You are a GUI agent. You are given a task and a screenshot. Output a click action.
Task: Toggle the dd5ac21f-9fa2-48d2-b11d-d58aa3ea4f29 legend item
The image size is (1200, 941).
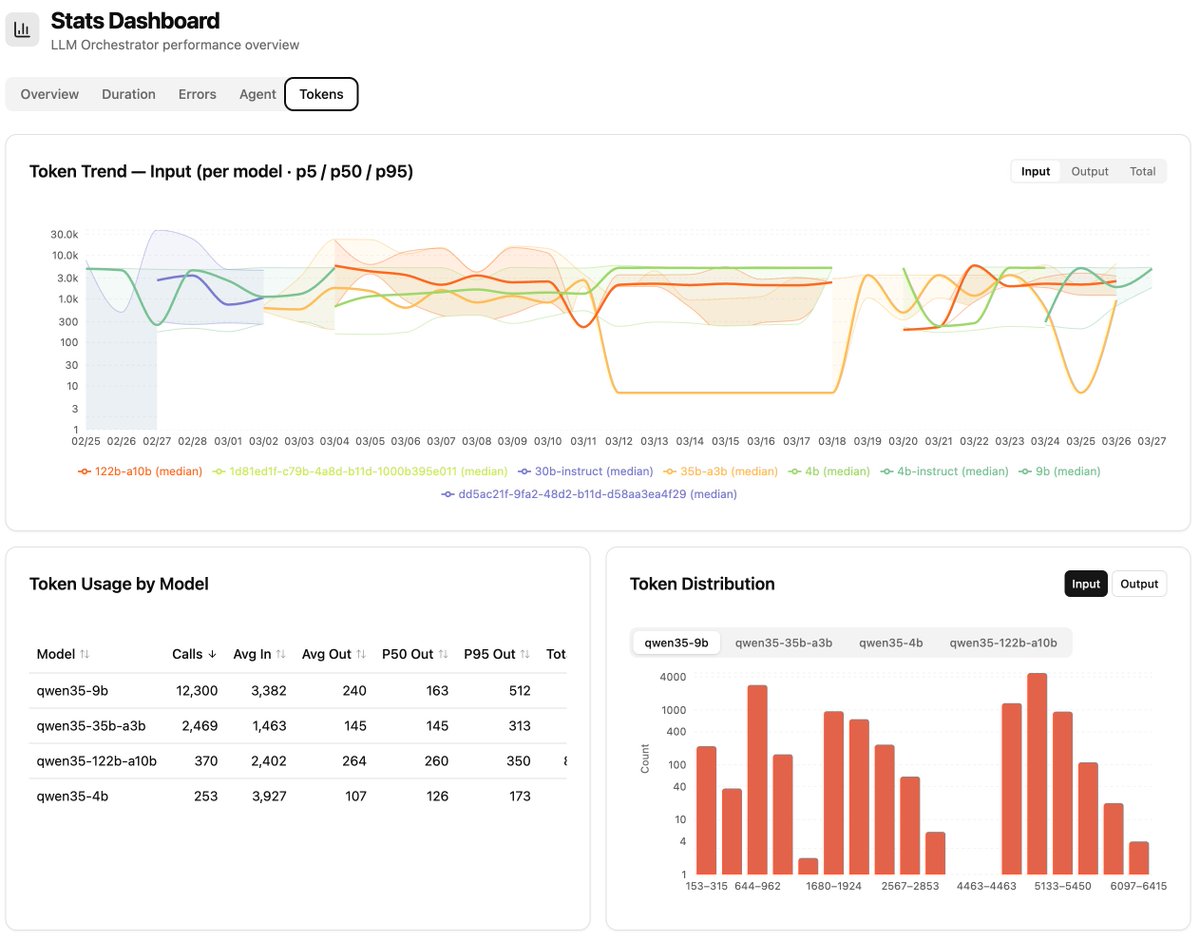590,494
